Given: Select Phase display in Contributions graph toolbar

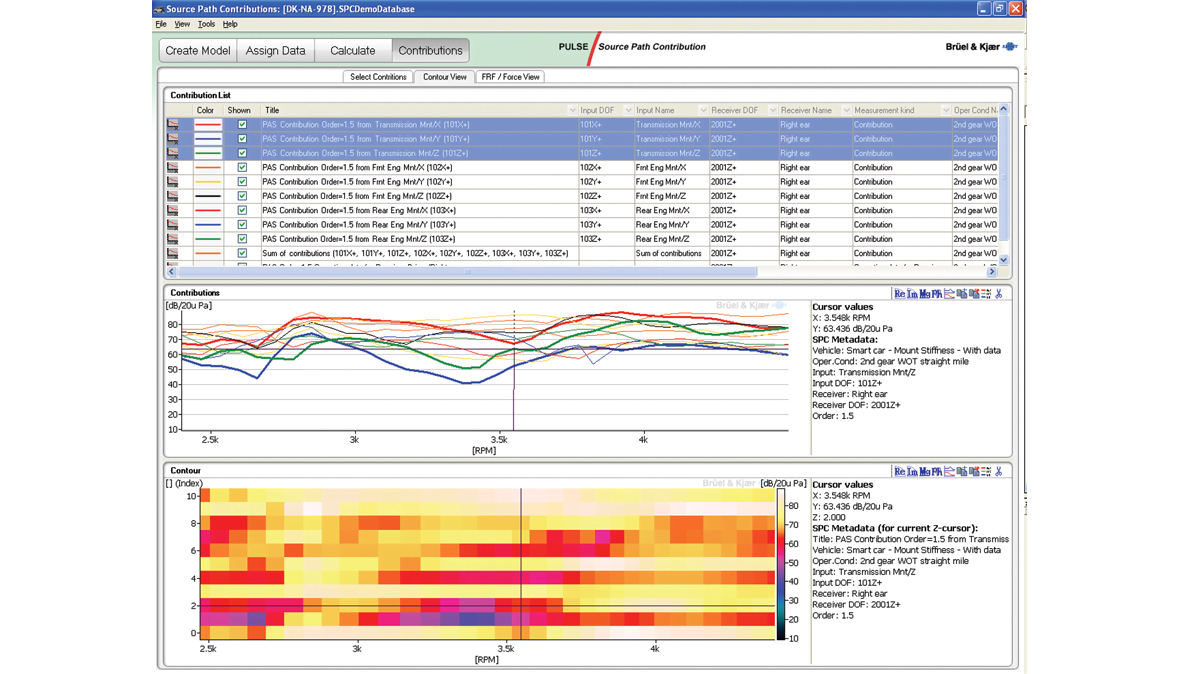Looking at the screenshot, I should coord(936,293).
